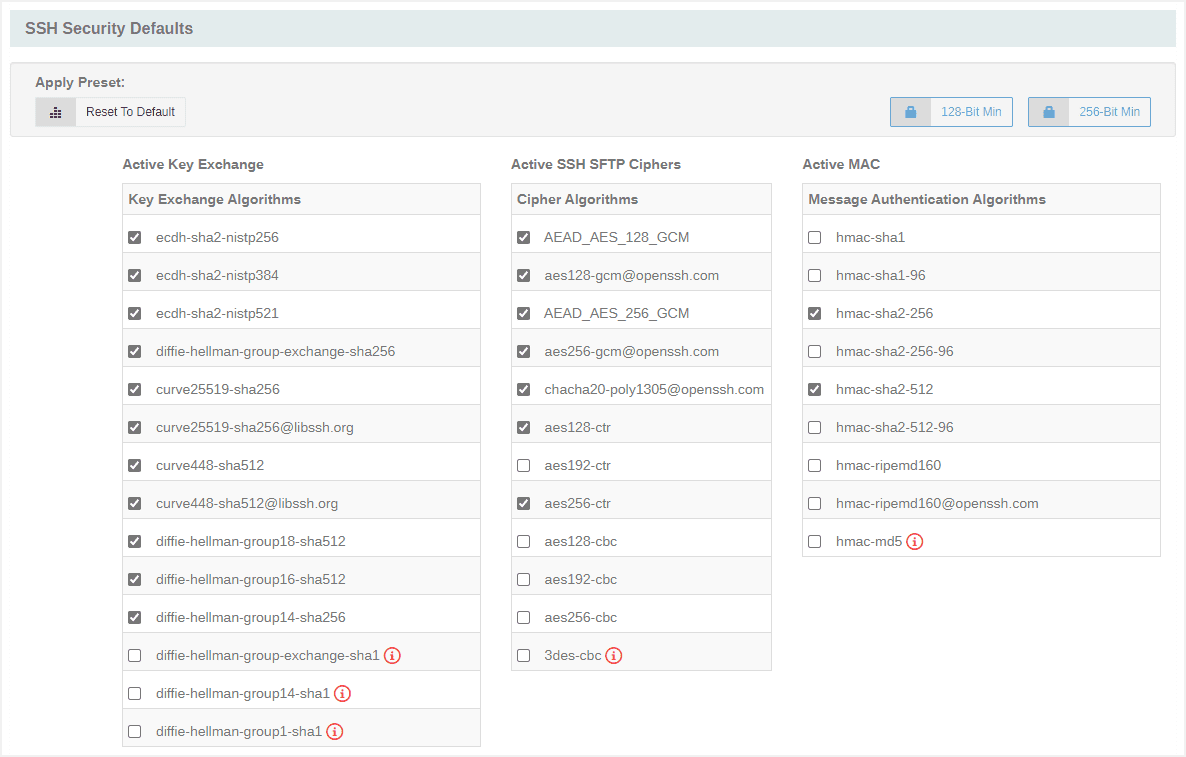Uncheck curve25519-sha256@libssh.org
The image size is (1186, 757).
pos(135,427)
